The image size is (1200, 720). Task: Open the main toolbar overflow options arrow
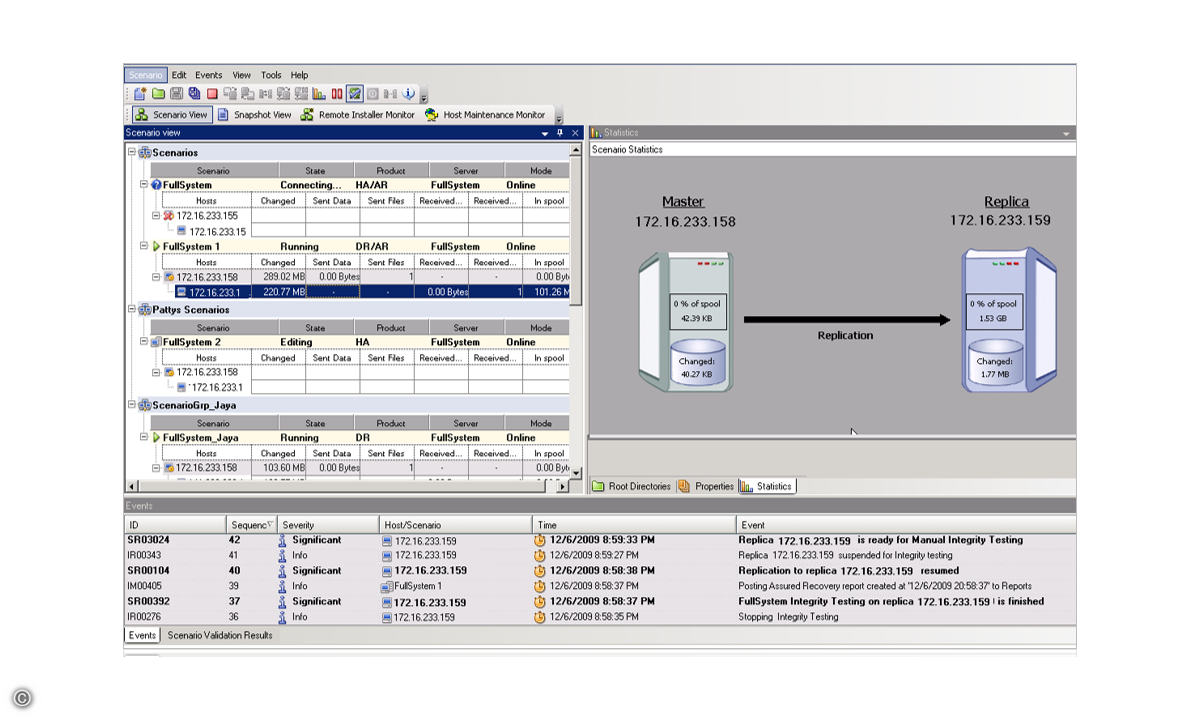424,97
